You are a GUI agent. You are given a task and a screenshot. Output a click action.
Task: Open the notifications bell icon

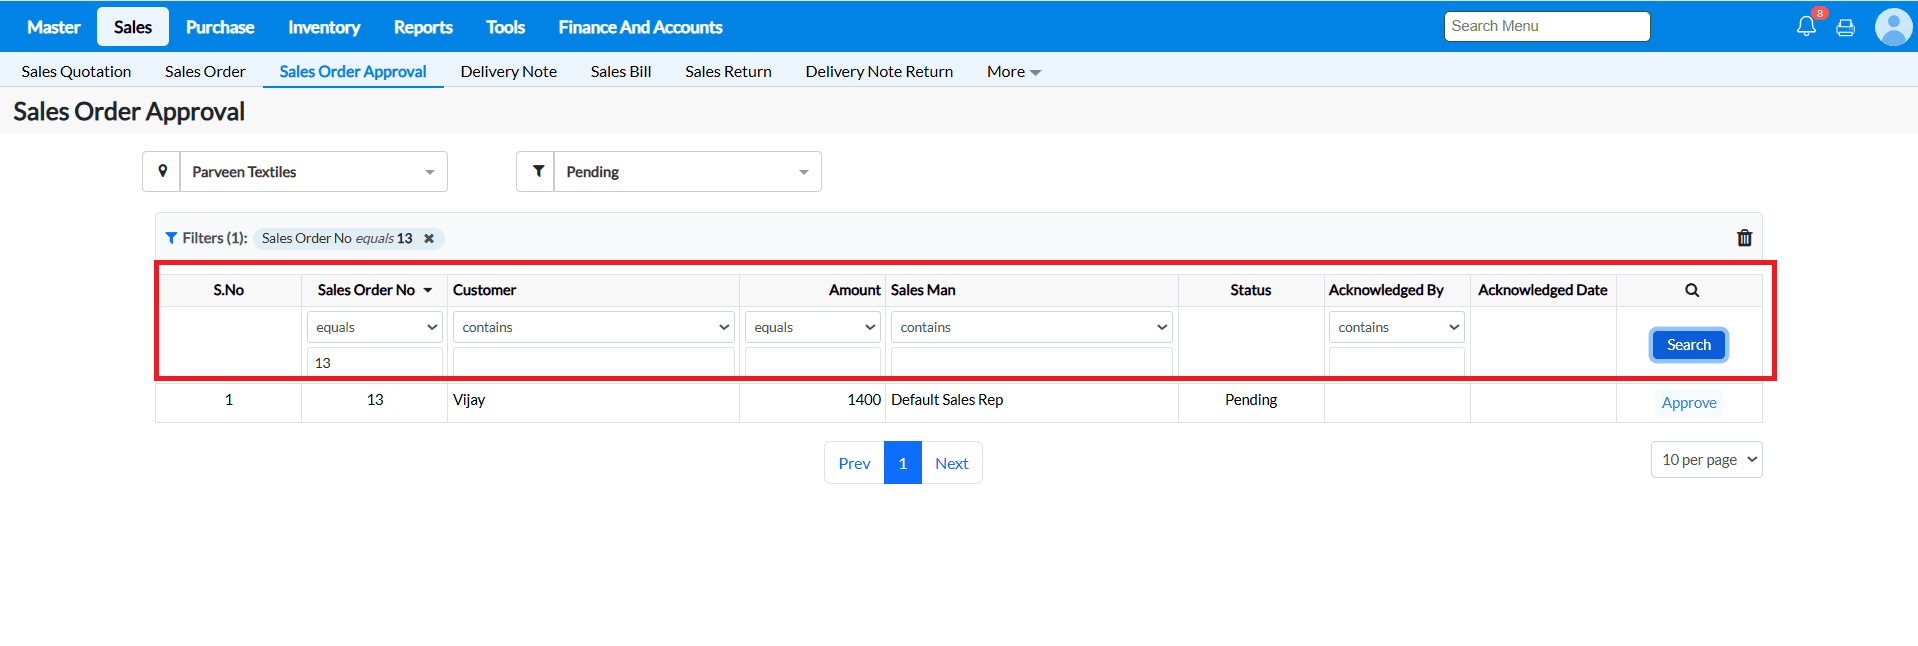1805,27
